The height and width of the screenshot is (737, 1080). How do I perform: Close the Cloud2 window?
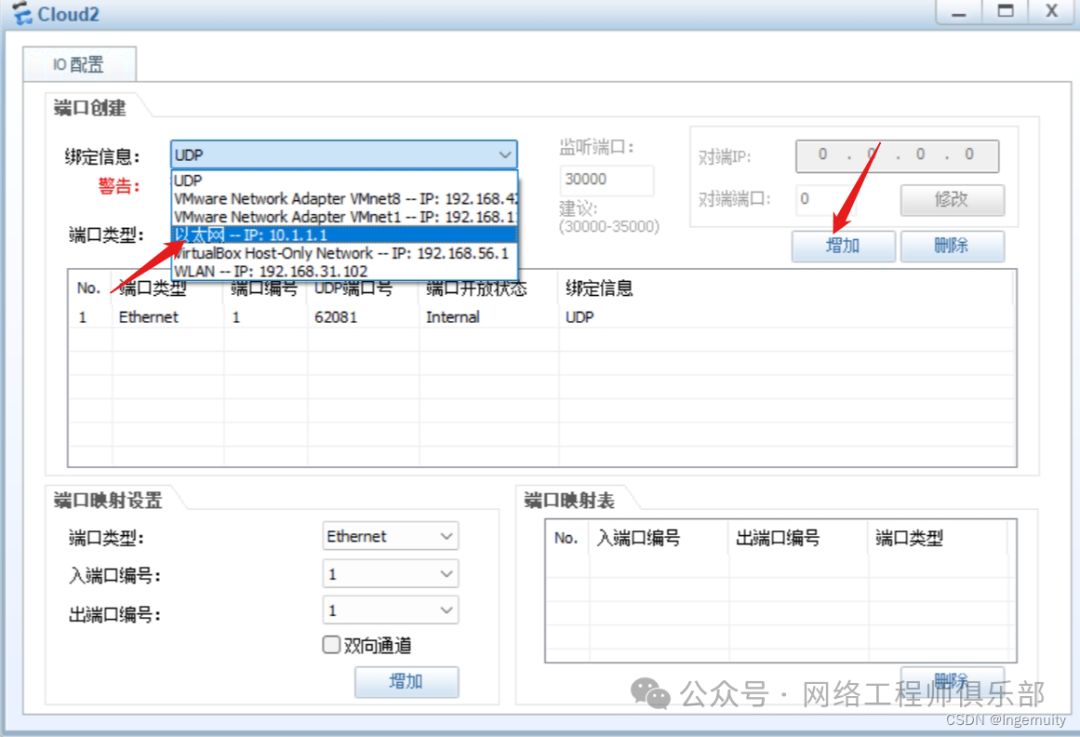1052,12
